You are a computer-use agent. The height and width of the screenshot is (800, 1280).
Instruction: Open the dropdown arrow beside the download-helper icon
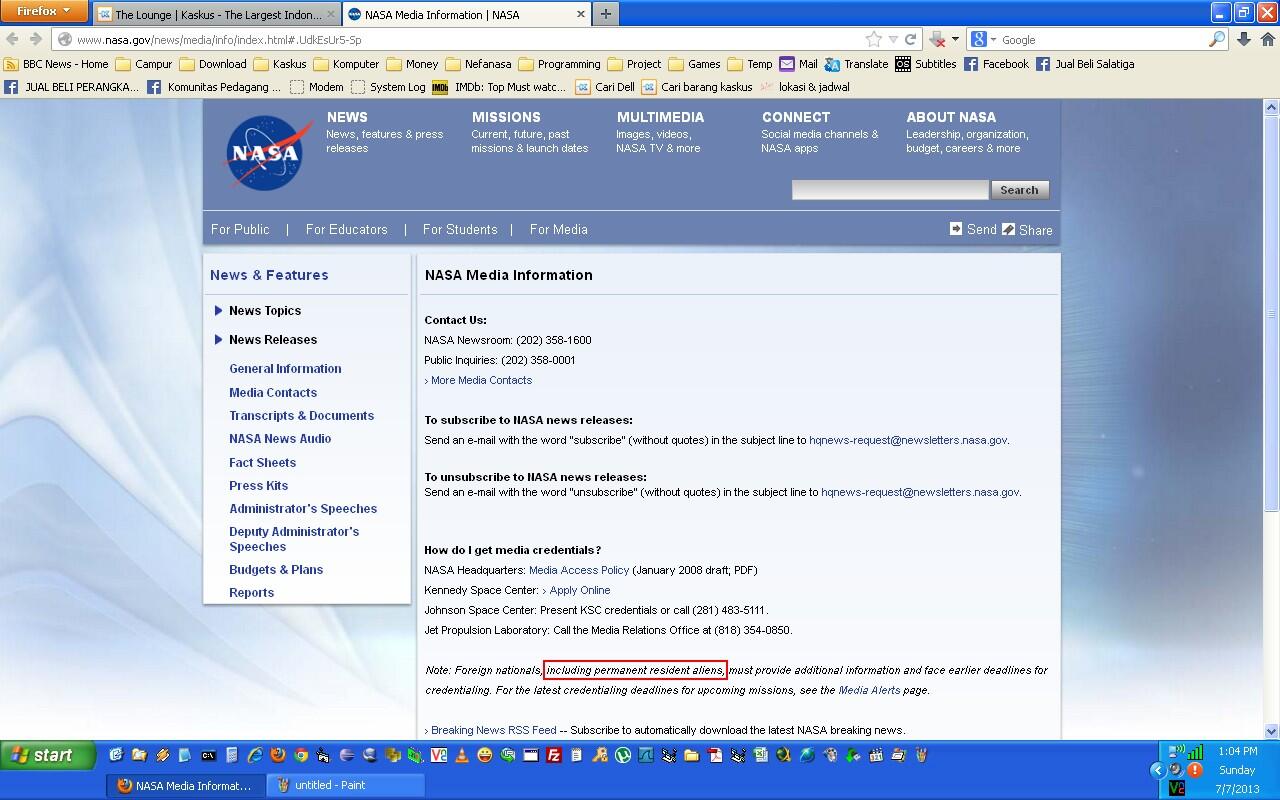click(955, 40)
